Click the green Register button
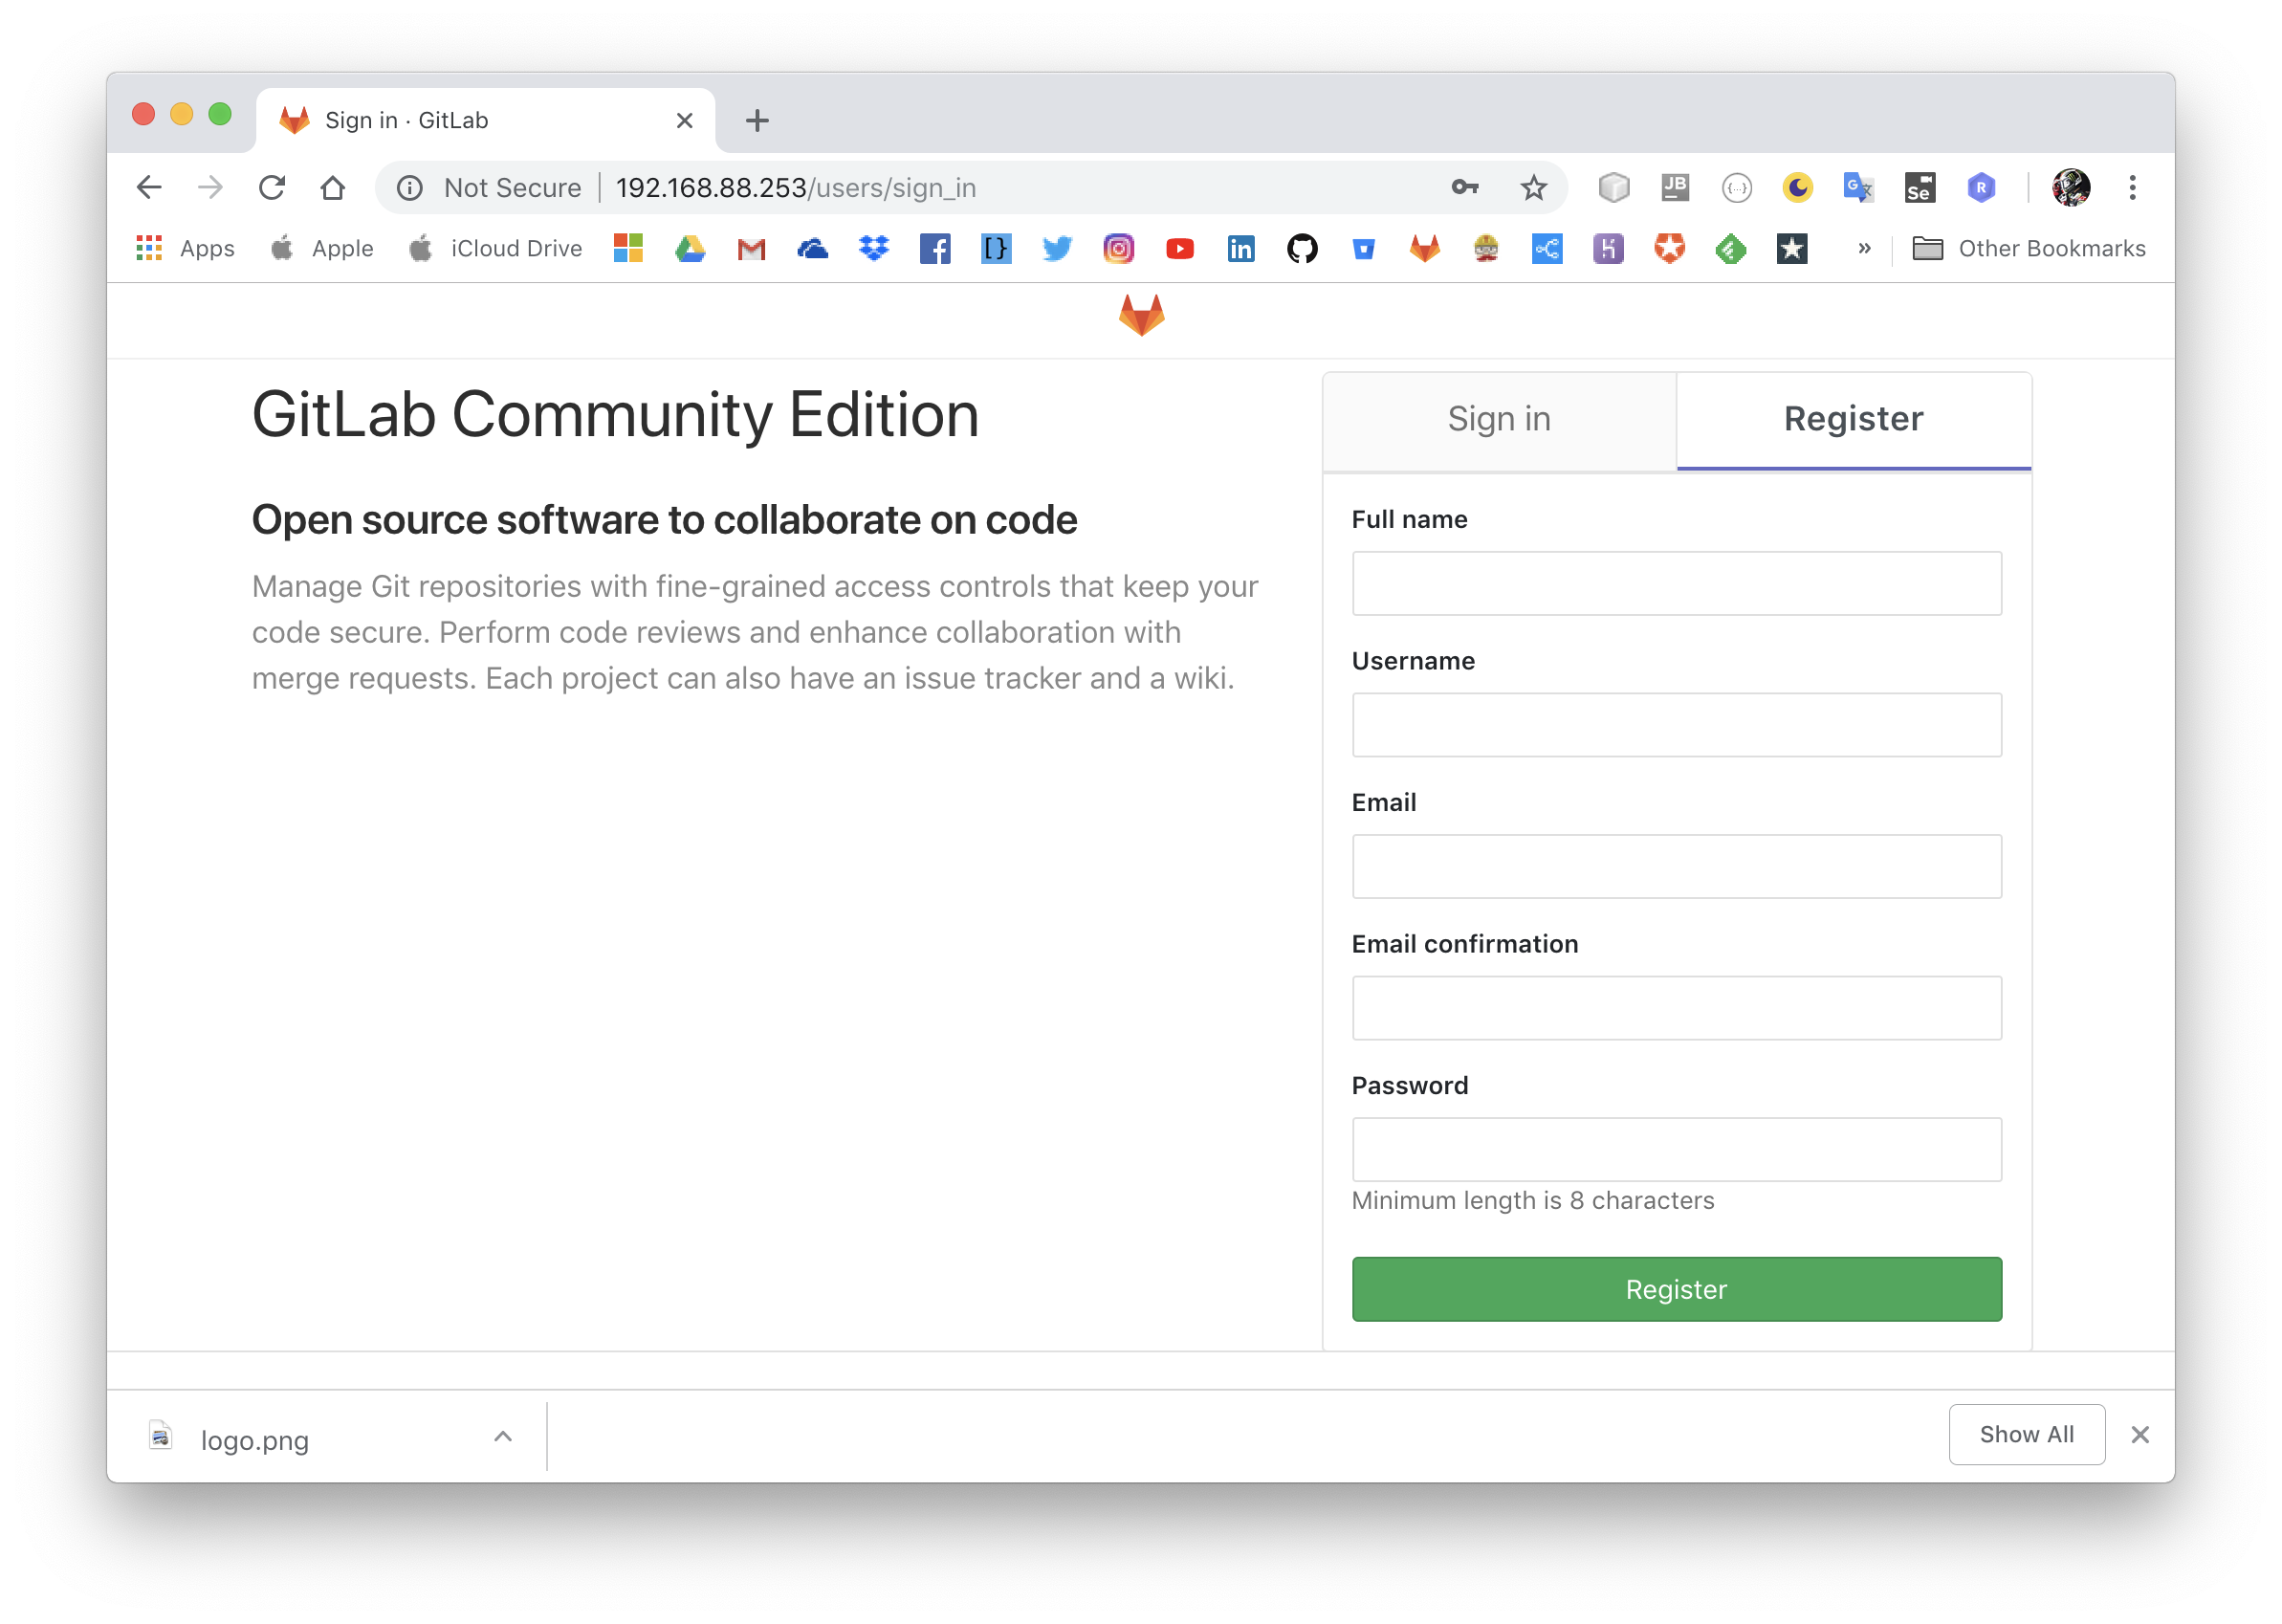The width and height of the screenshot is (2282, 1624). coord(1676,1289)
